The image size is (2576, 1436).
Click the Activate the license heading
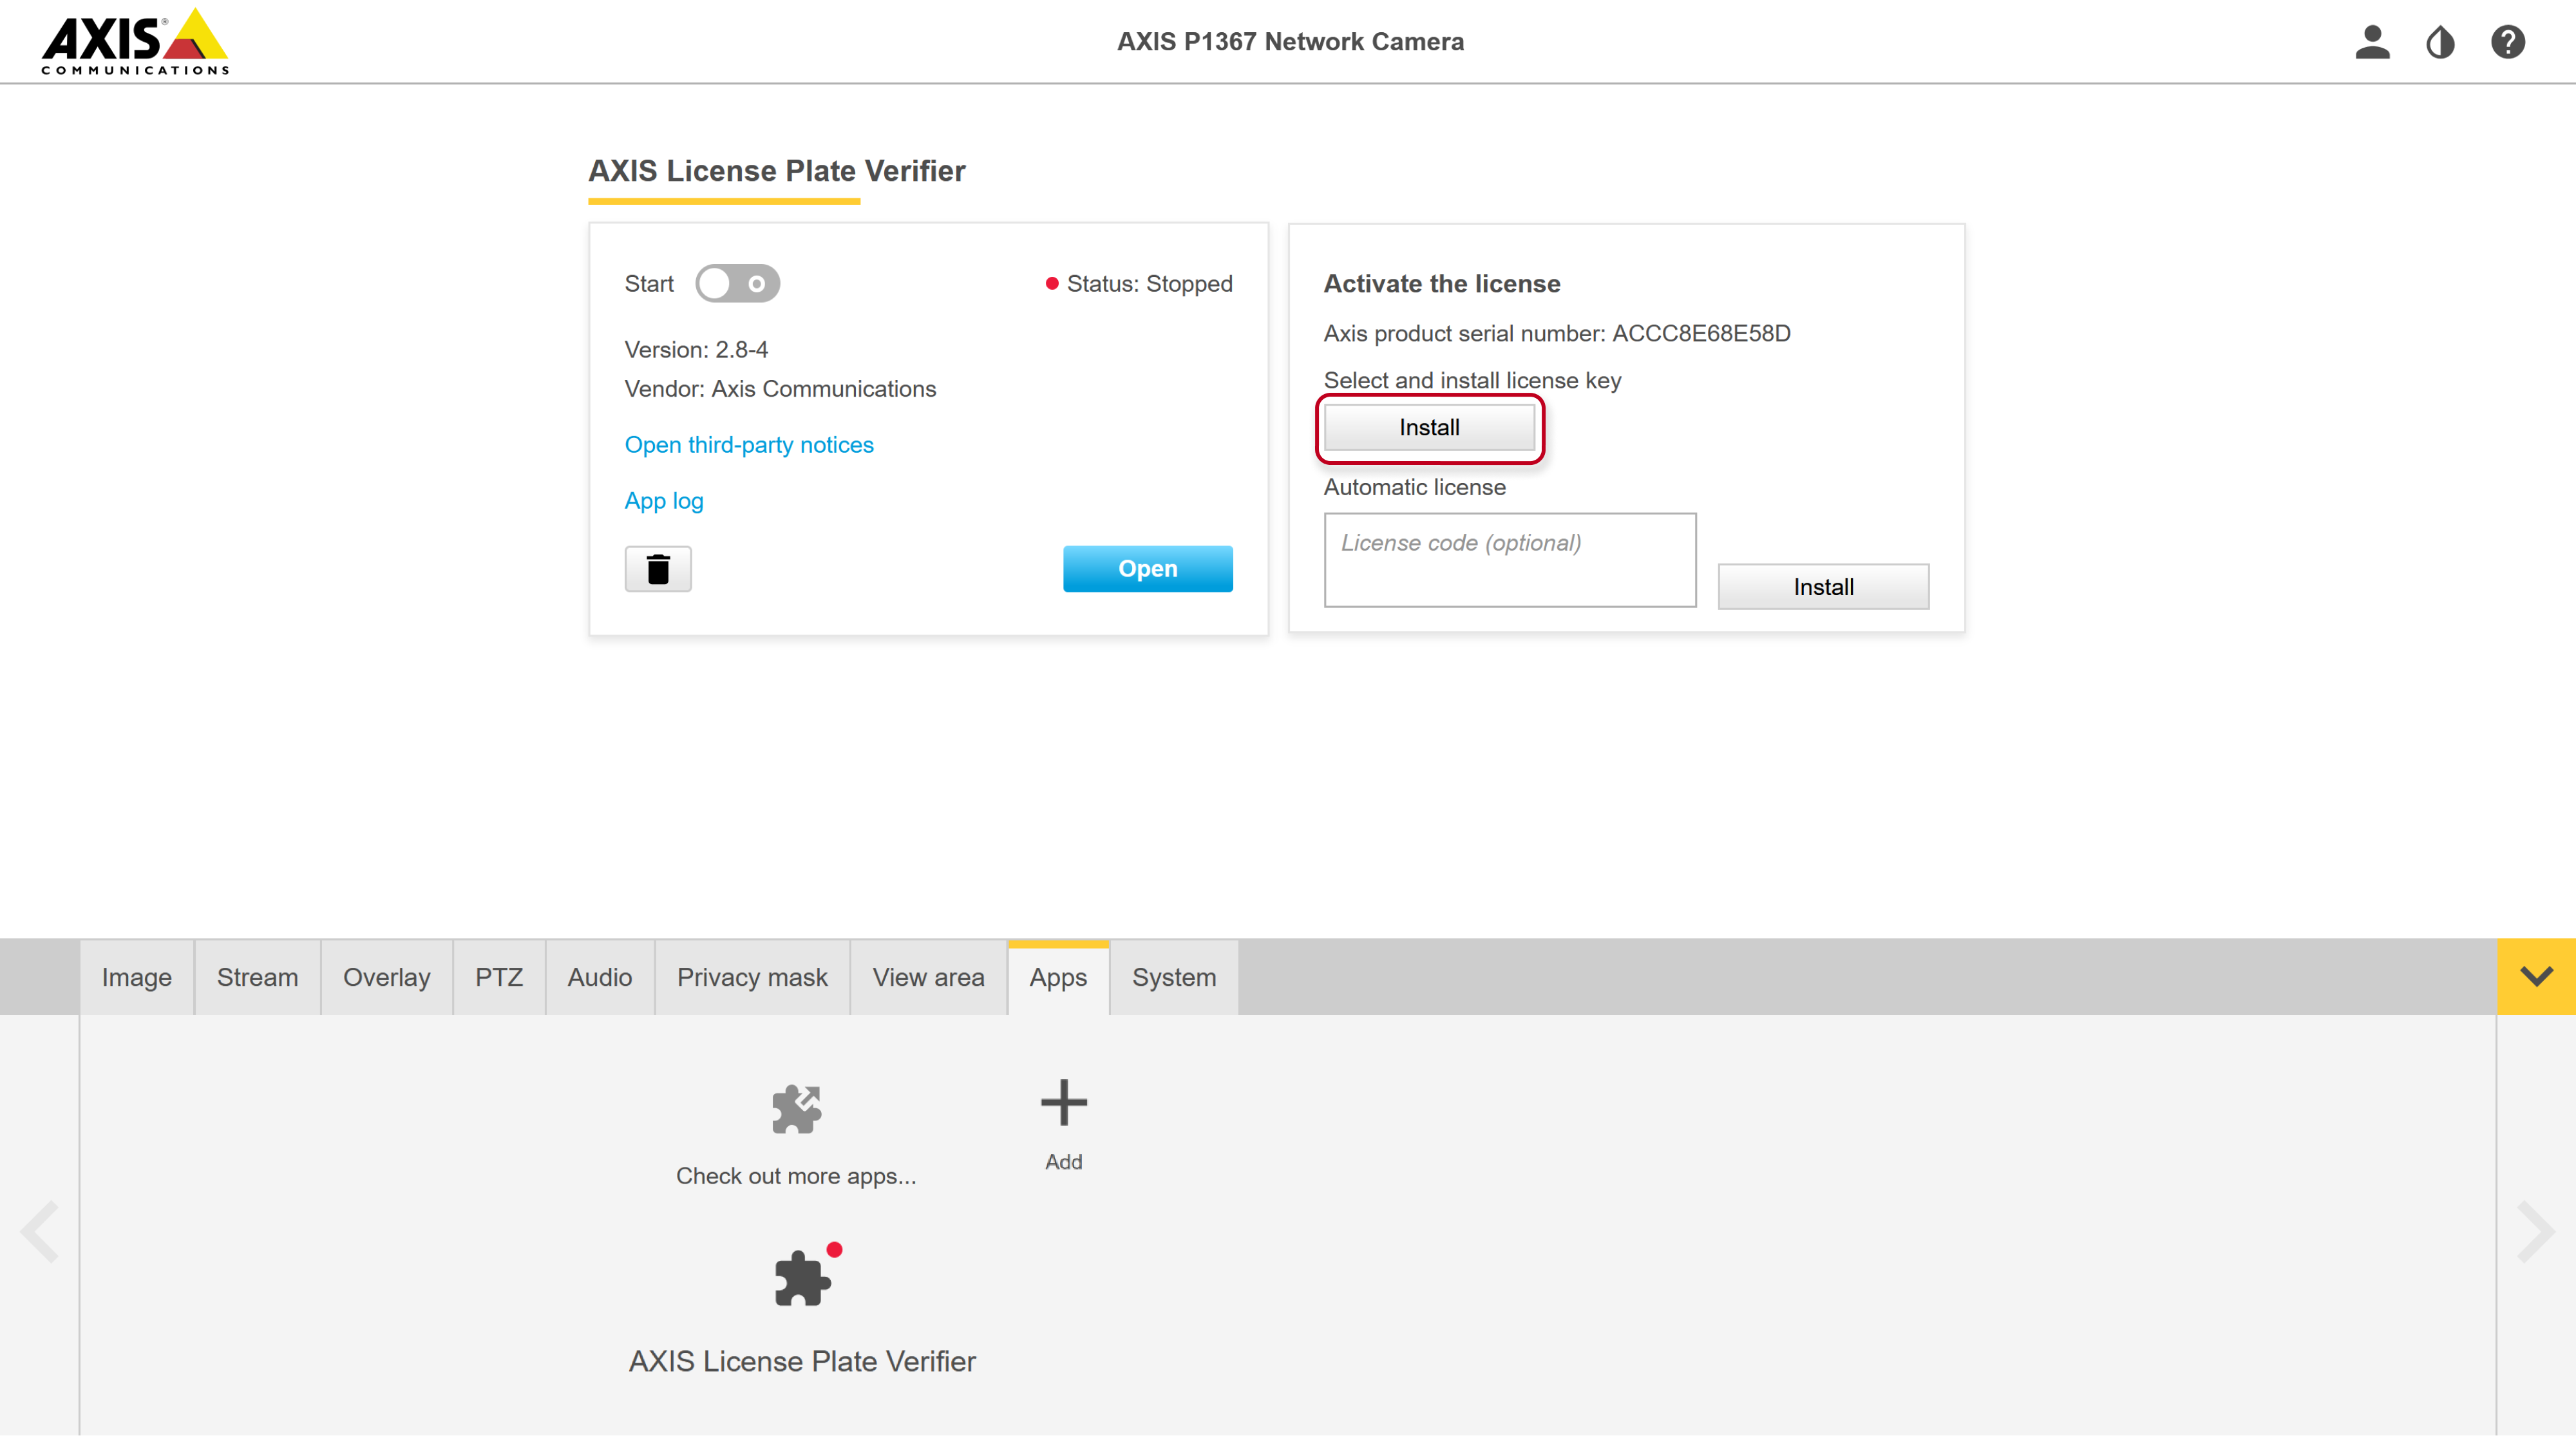(1442, 284)
